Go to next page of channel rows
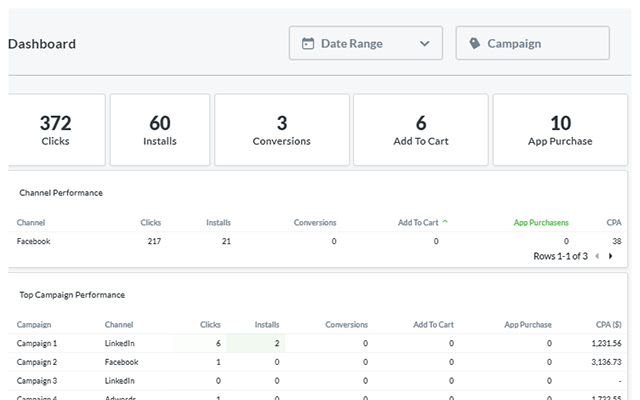The height and width of the screenshot is (400, 640). (611, 257)
